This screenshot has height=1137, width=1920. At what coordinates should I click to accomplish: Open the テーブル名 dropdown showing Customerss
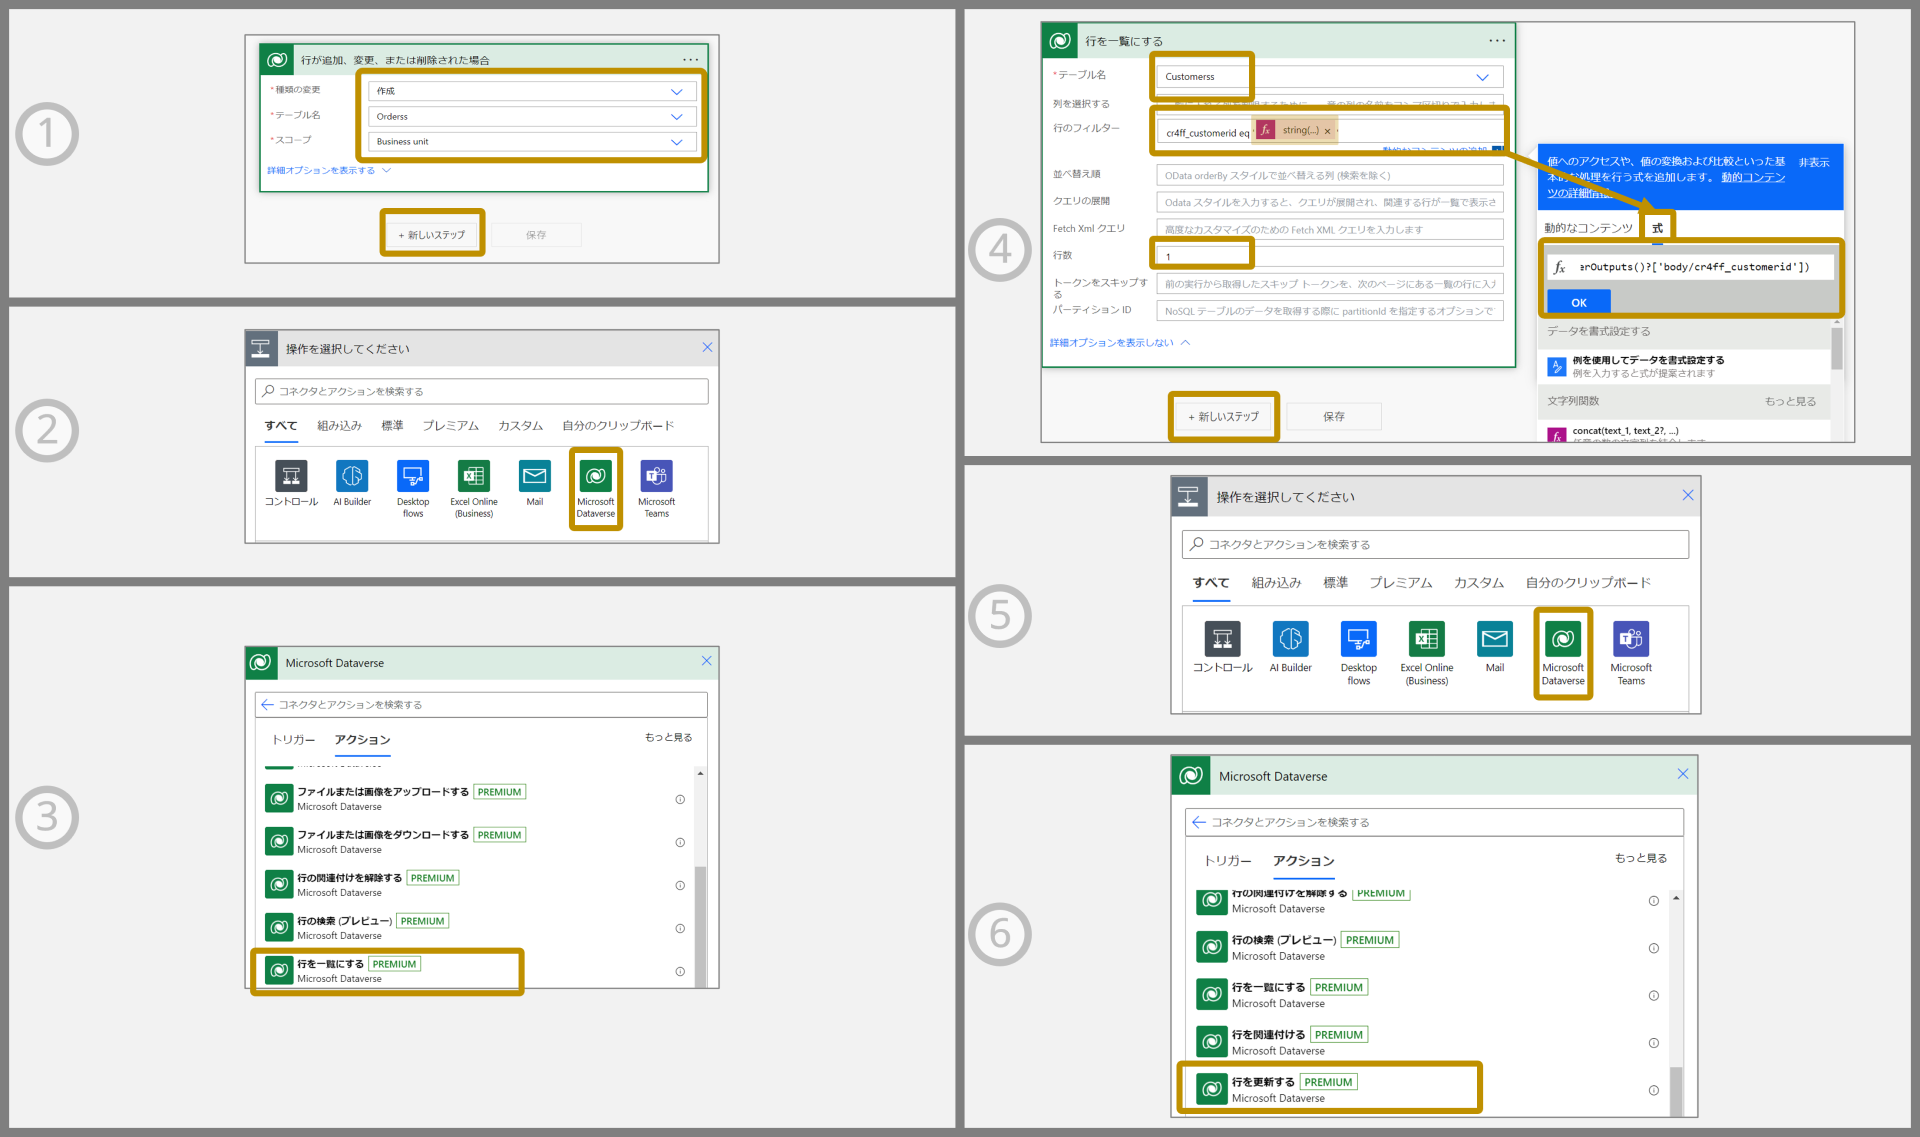[x=1329, y=76]
